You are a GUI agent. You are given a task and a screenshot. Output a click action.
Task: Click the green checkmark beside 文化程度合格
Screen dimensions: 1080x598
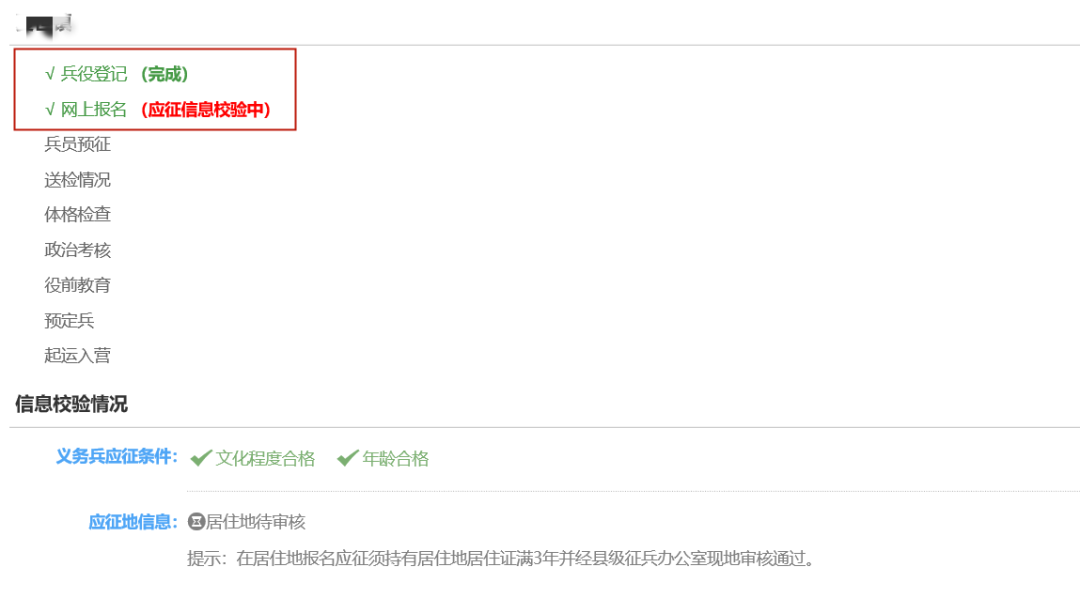click(201, 458)
